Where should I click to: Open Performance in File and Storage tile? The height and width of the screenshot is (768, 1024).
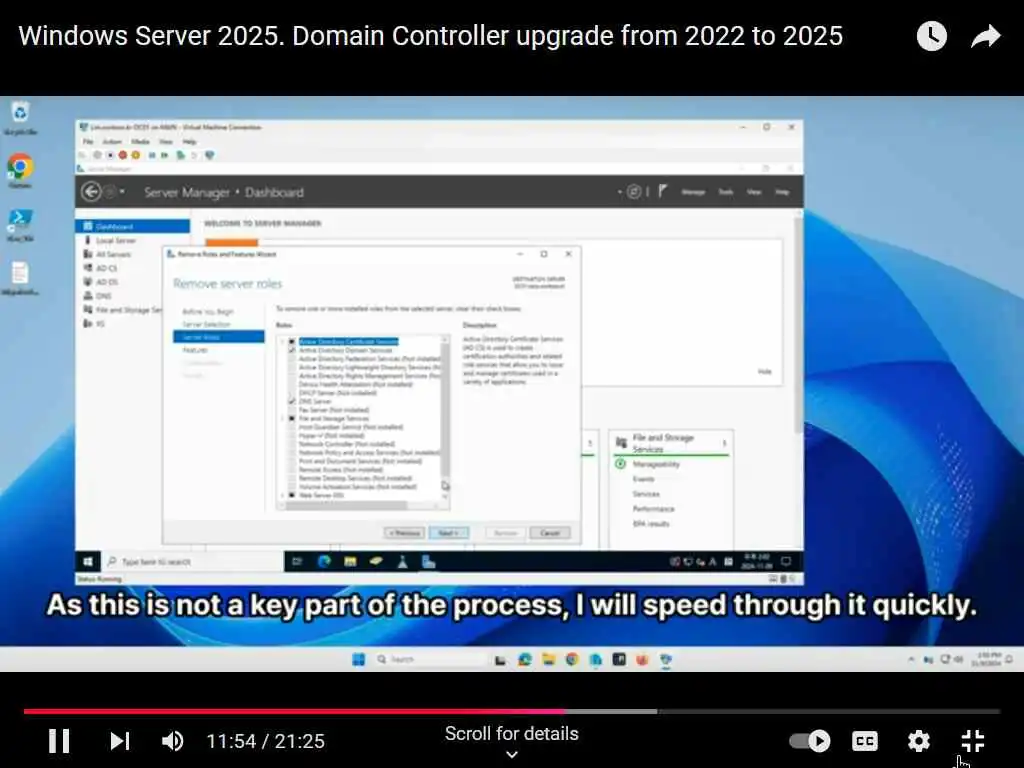pyautogui.click(x=653, y=509)
